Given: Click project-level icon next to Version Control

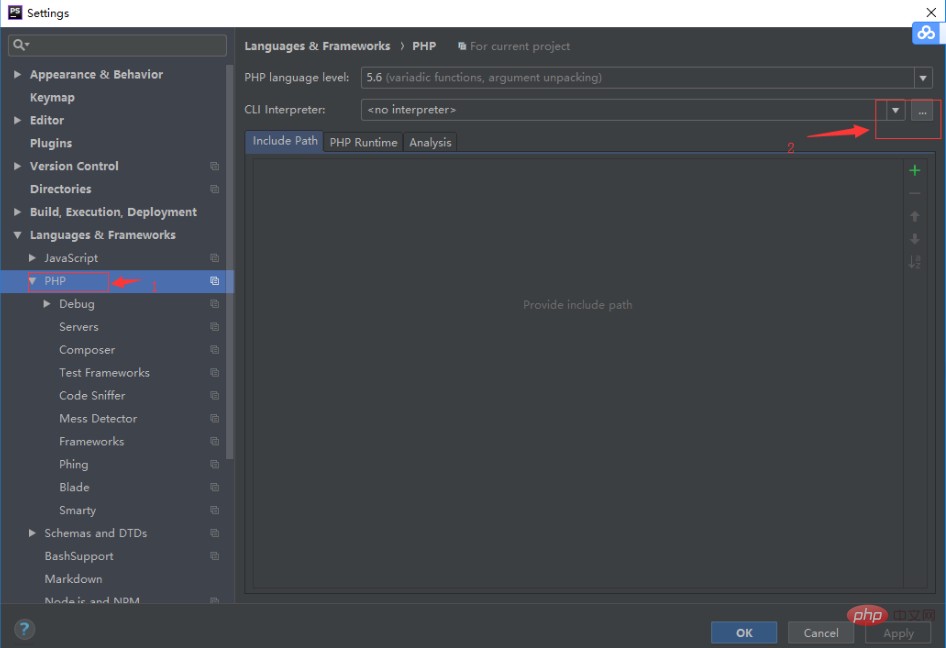Looking at the screenshot, I should (214, 166).
